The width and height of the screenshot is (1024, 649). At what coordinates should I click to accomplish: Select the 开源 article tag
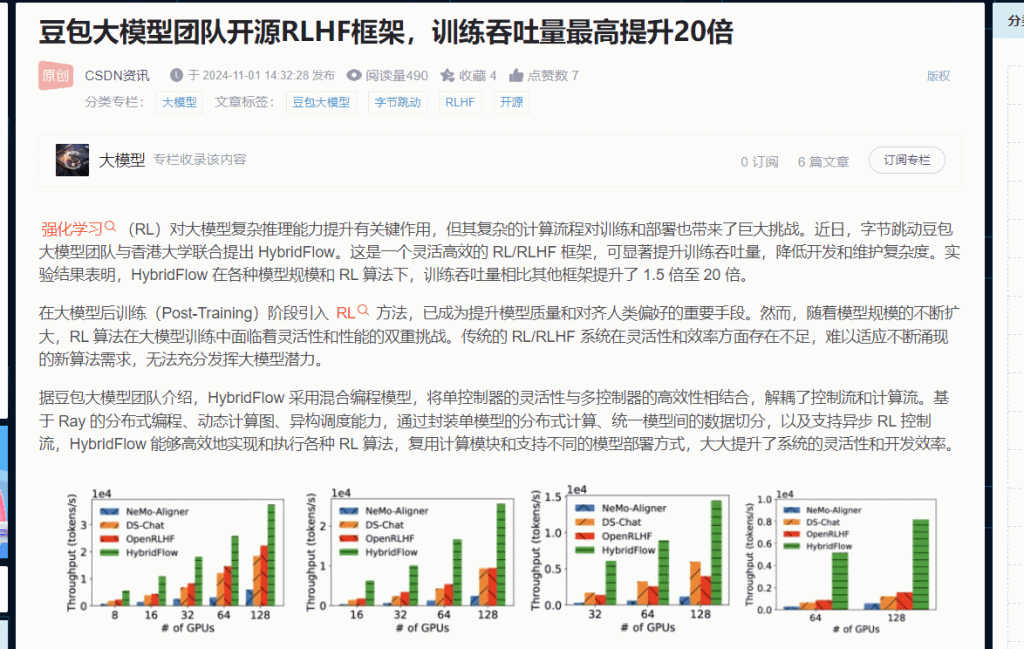[x=511, y=102]
